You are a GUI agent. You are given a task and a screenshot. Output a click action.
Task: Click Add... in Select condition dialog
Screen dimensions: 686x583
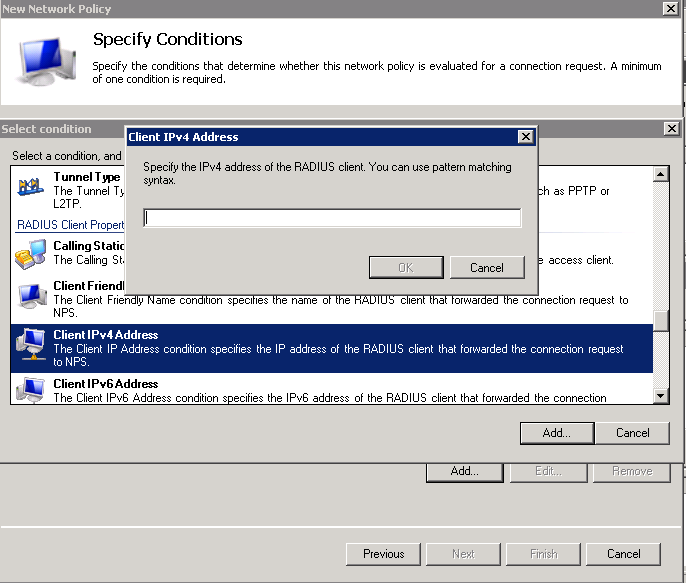(556, 433)
